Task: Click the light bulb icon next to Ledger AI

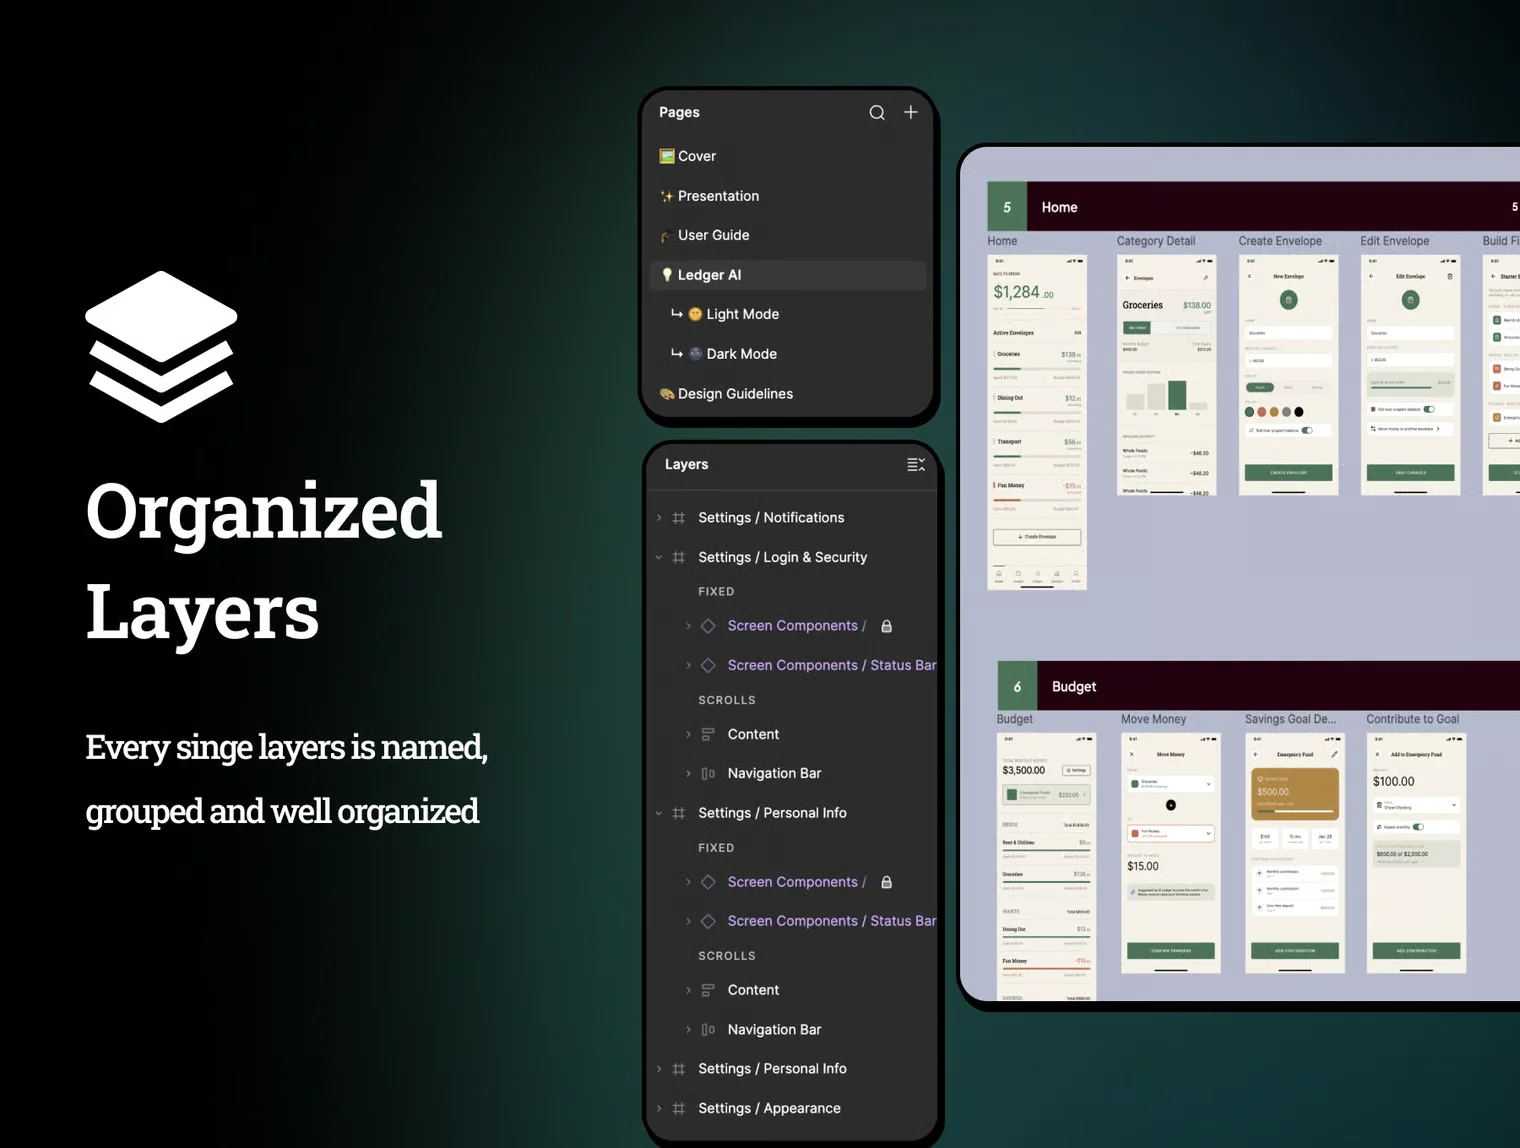Action: 667,275
